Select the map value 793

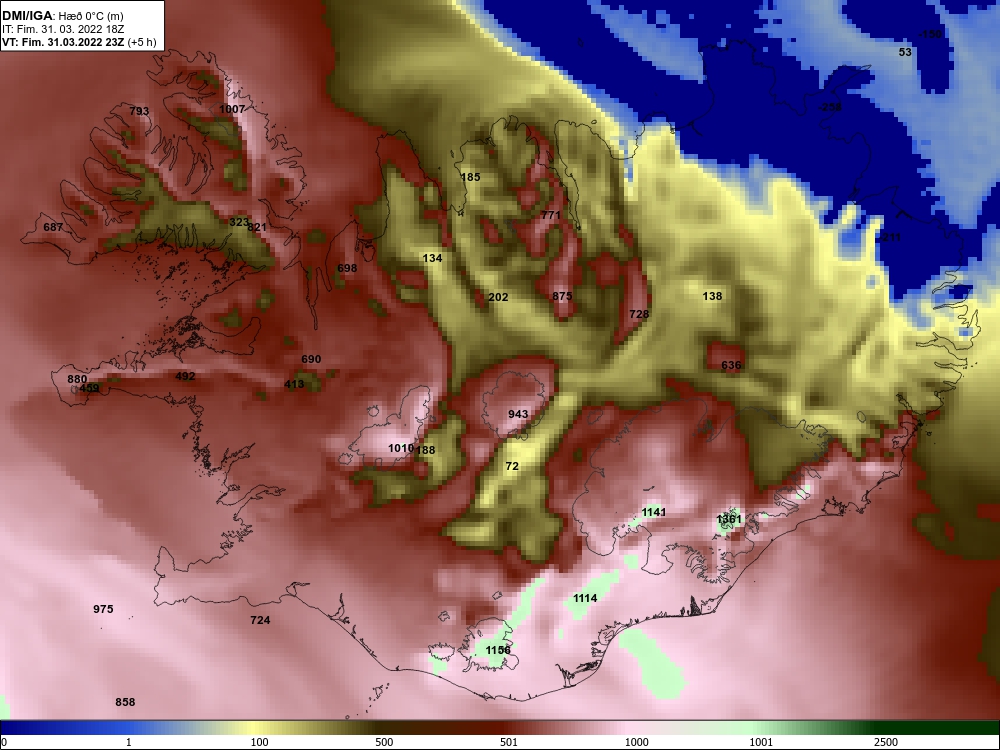pyautogui.click(x=139, y=111)
